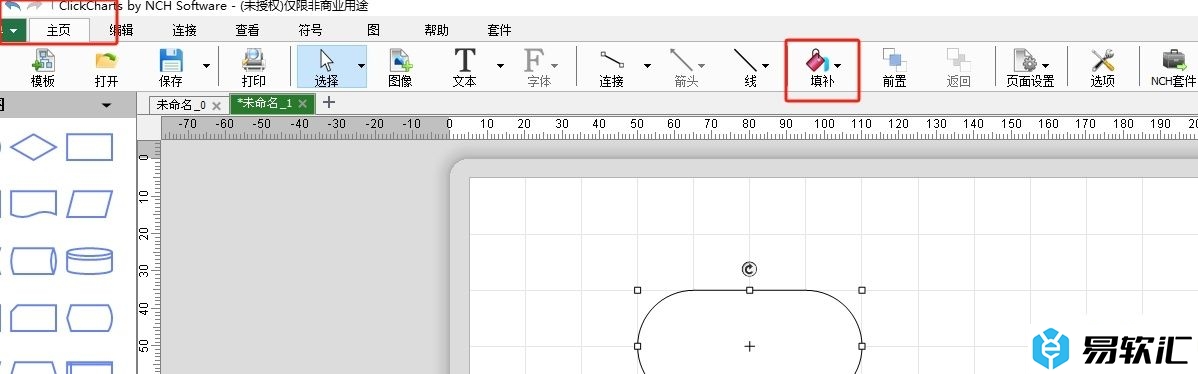The height and width of the screenshot is (374, 1198).
Task: Select the *未命名_1 document tab
Action: 264,104
